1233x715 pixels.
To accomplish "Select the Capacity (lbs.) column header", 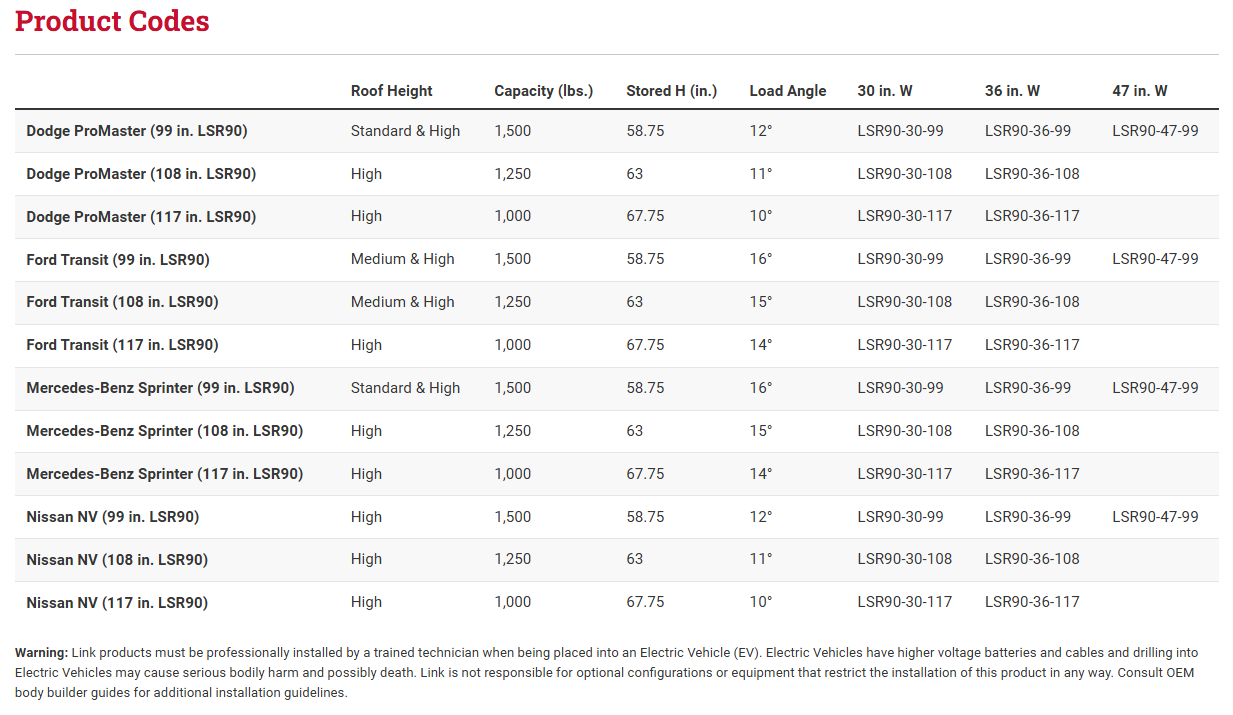I will pyautogui.click(x=543, y=91).
